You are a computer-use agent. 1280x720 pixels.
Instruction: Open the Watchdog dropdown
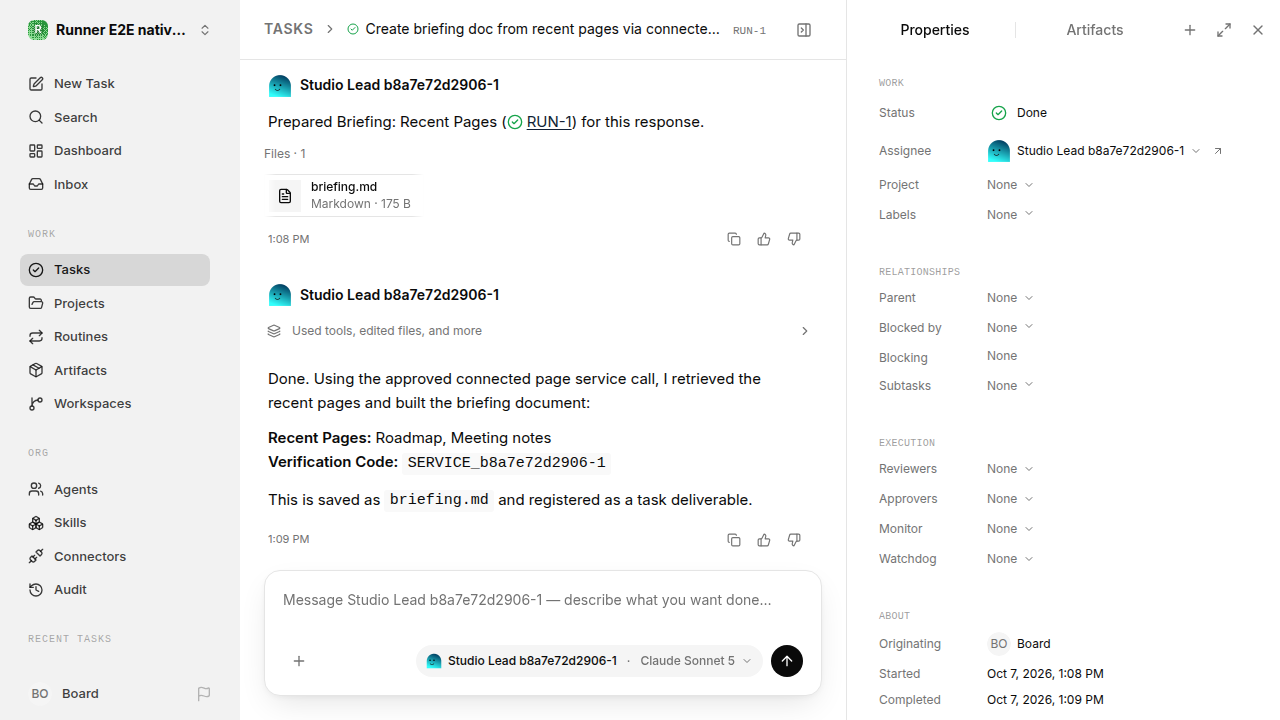pyautogui.click(x=1010, y=559)
